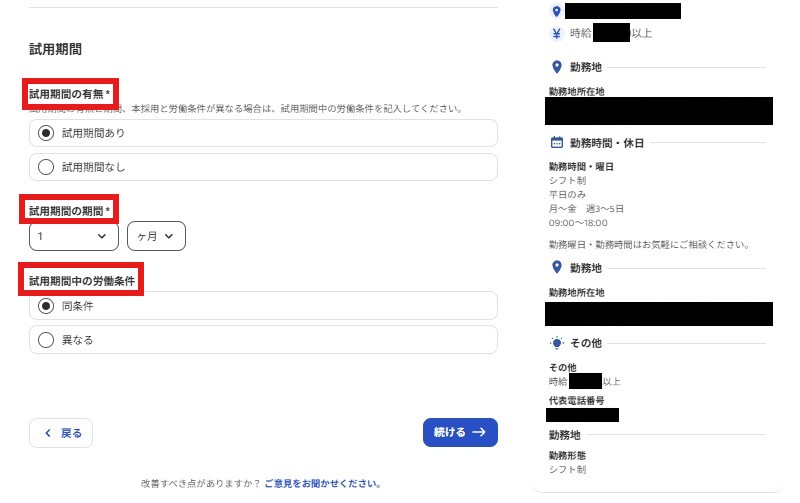This screenshot has width=800, height=503.
Task: Click the right arrow icon in 続ける
Action: coord(479,432)
